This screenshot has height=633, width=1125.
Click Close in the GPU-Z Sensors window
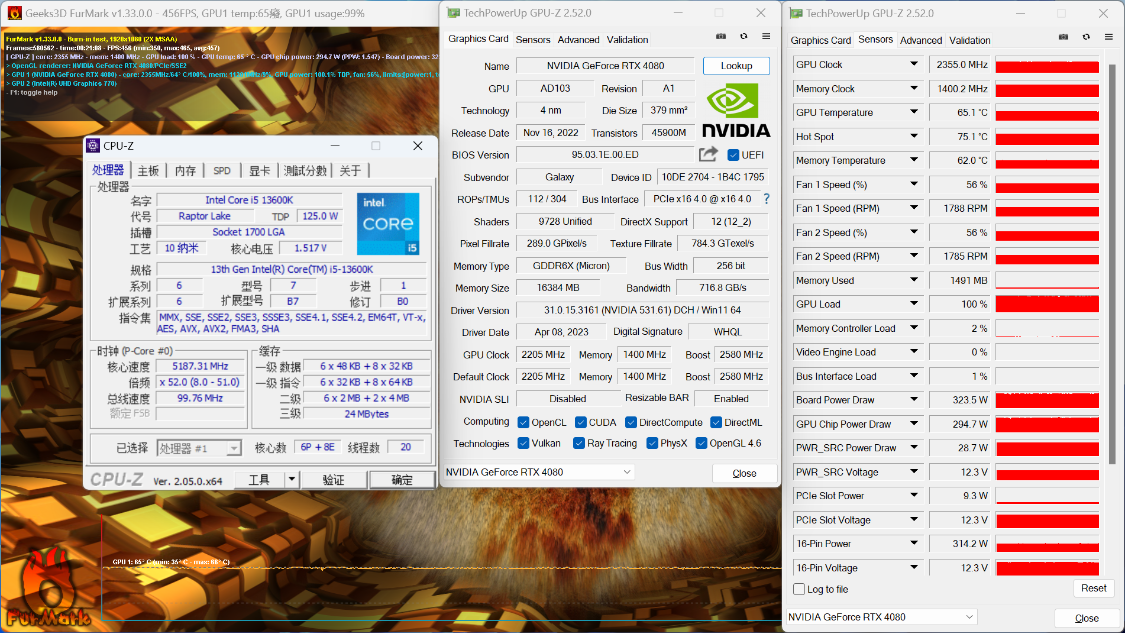pyautogui.click(x=1086, y=618)
